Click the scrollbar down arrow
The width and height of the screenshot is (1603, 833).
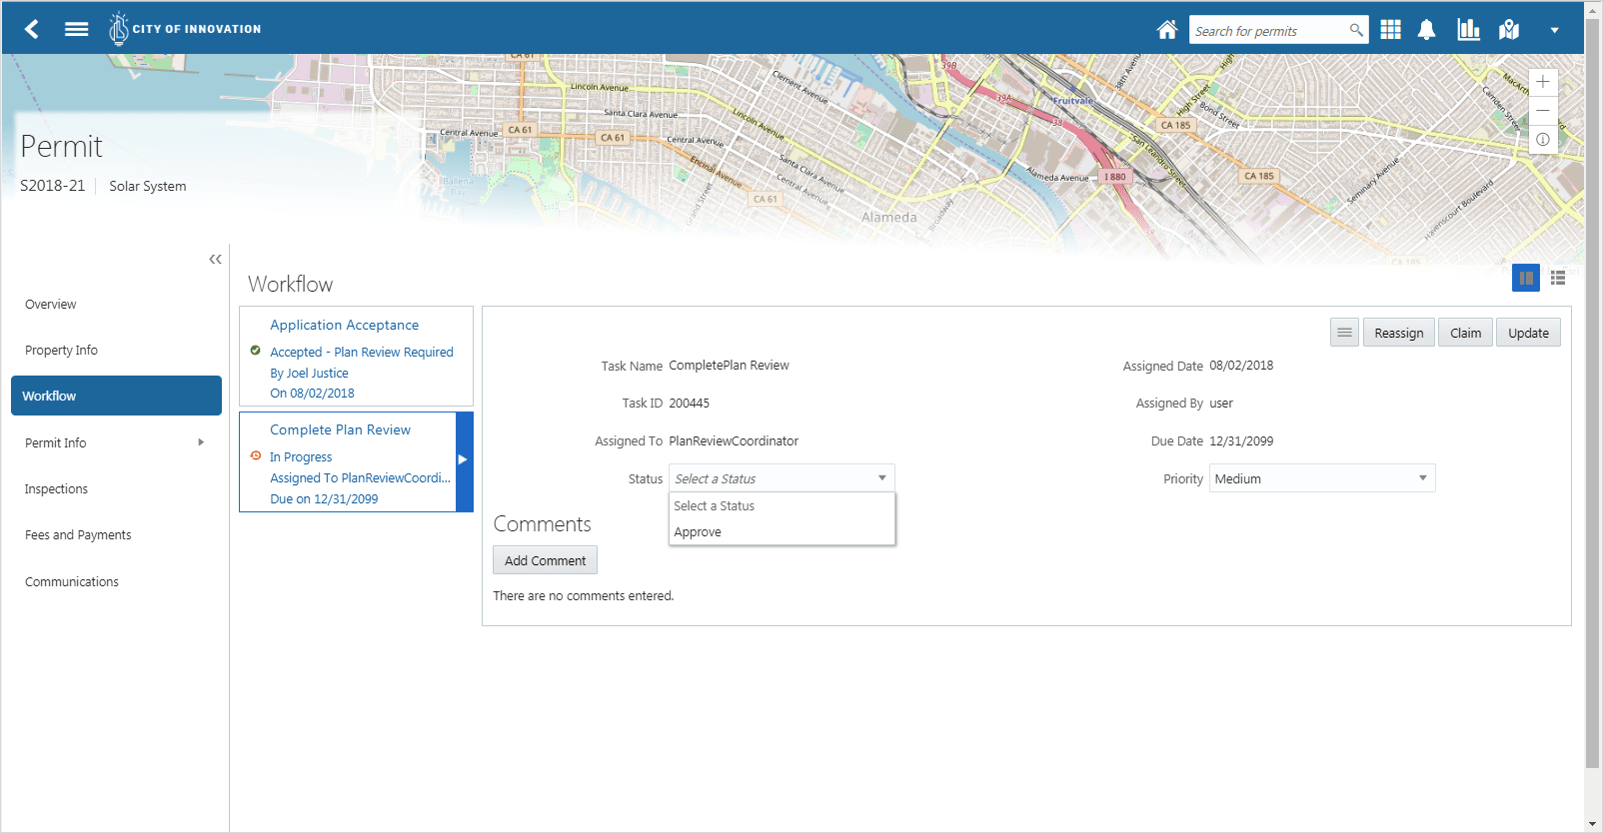[x=1593, y=824]
